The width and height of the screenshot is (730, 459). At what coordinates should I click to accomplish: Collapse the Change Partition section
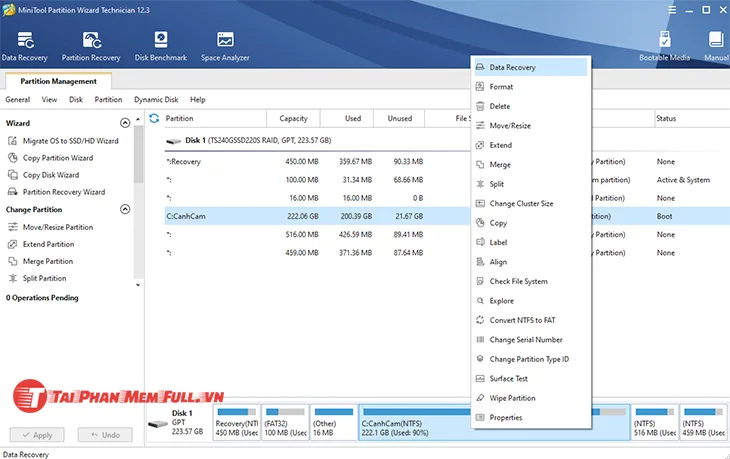[x=125, y=209]
